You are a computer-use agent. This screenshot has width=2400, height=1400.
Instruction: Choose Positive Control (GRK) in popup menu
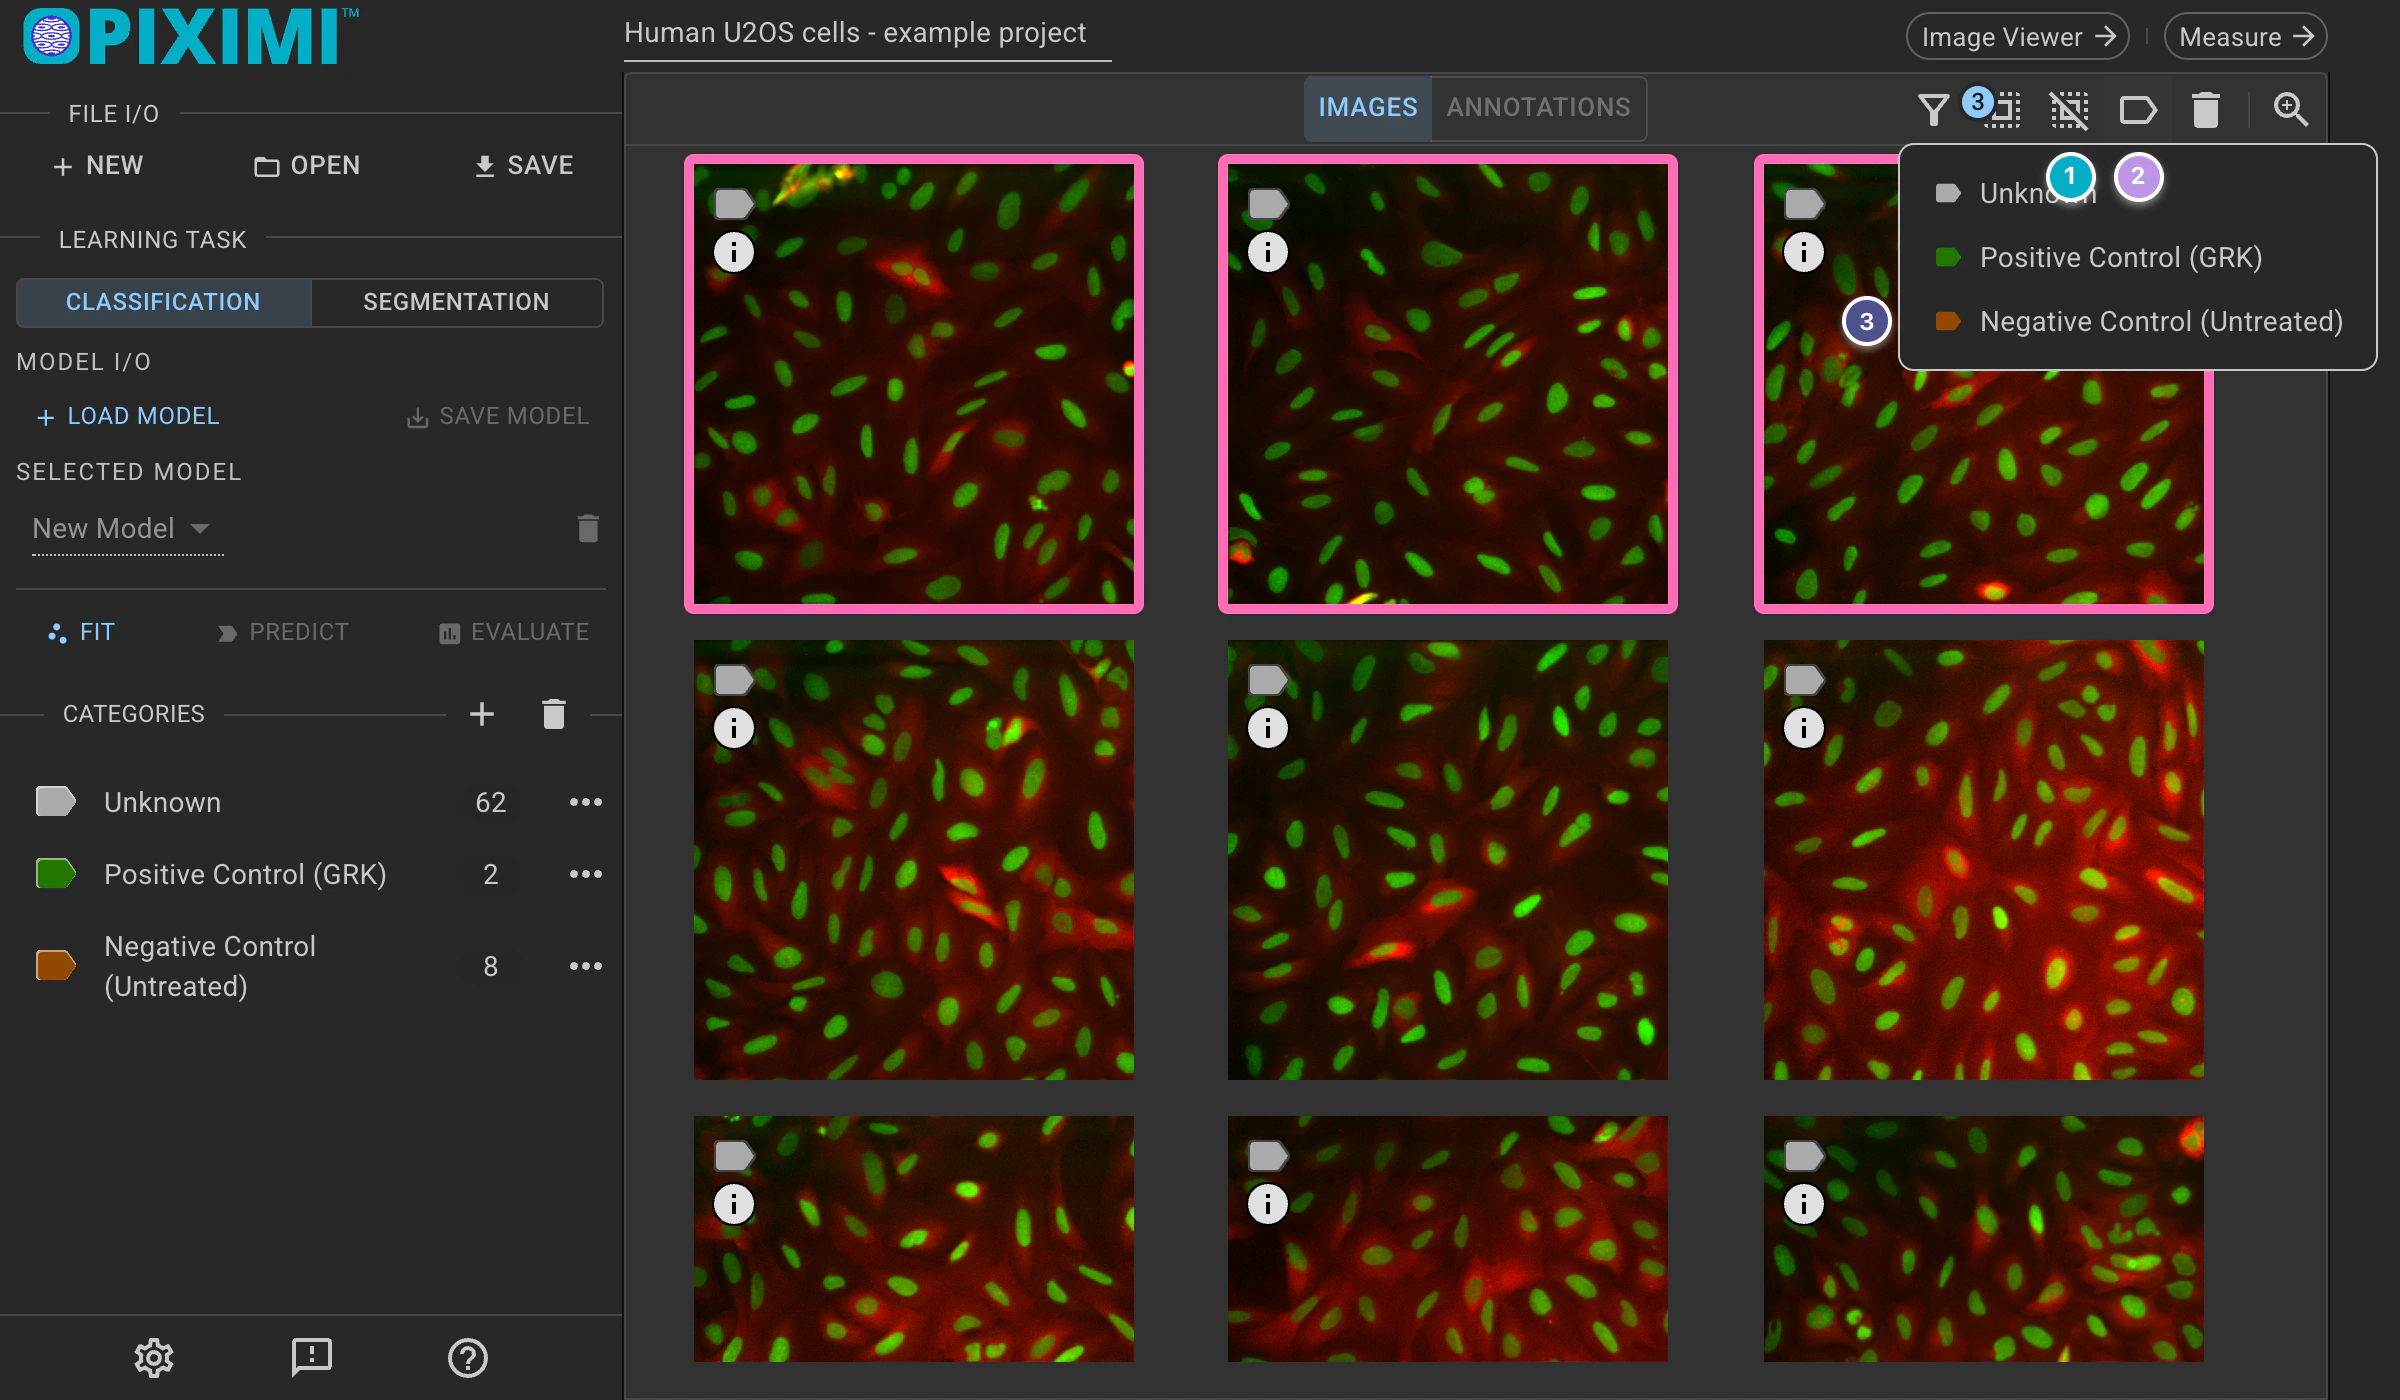coord(2138,257)
